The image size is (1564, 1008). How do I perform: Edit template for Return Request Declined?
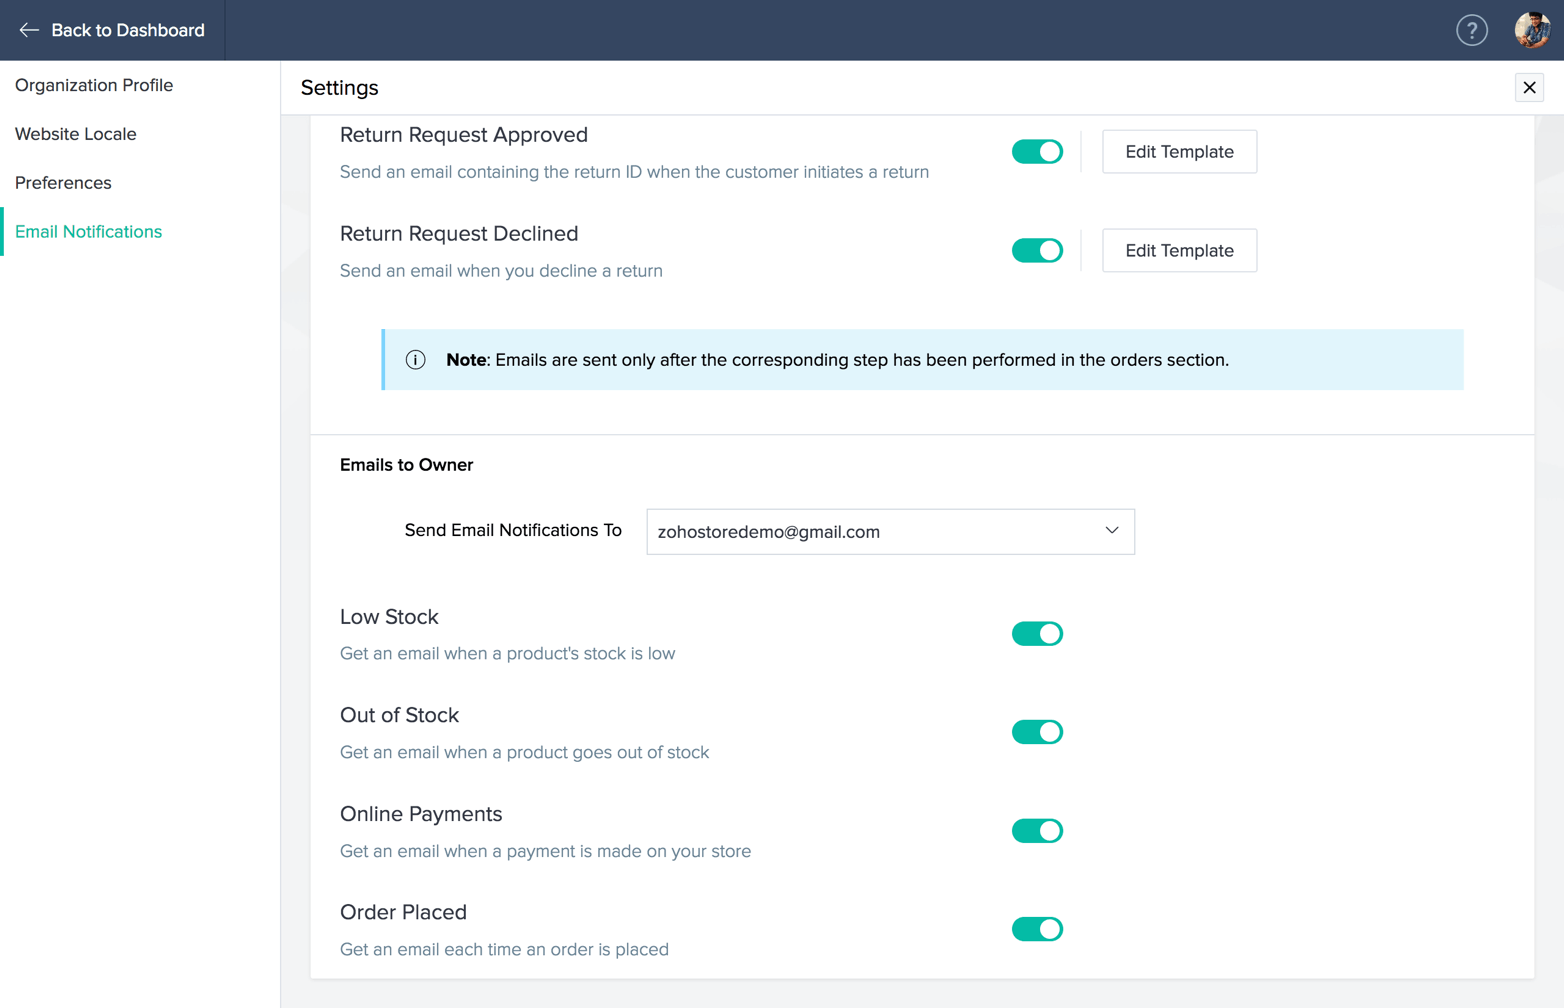click(x=1179, y=251)
